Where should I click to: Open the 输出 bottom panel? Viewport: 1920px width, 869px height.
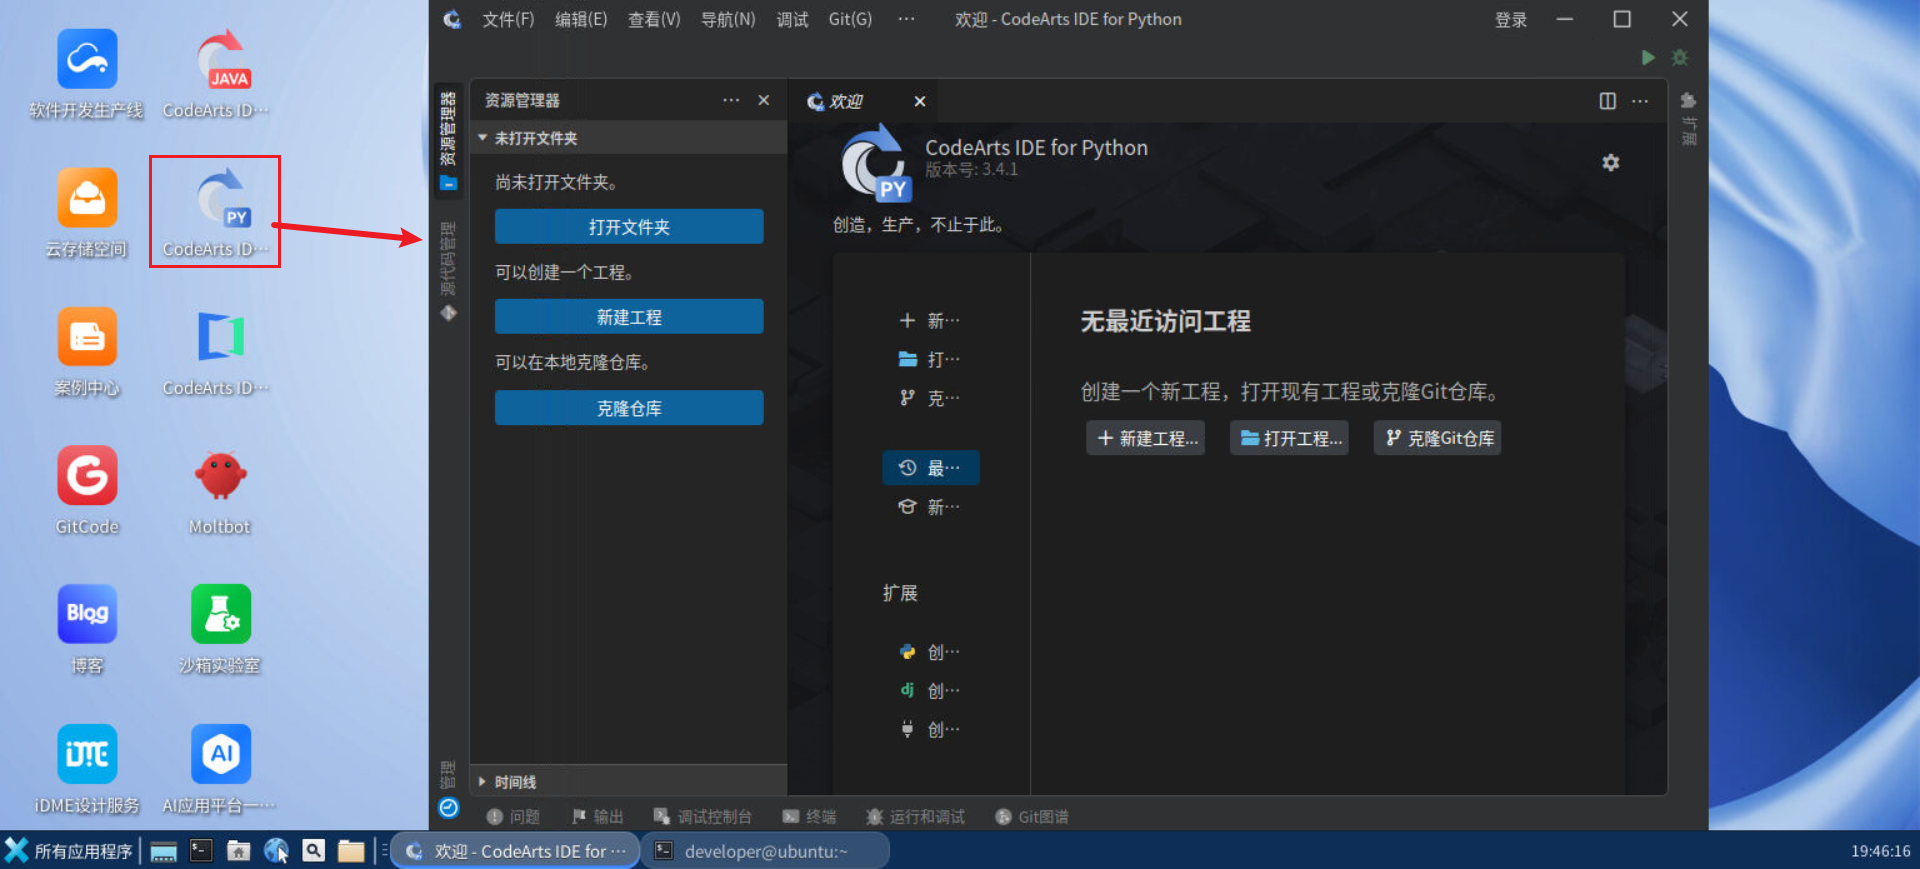[x=597, y=817]
